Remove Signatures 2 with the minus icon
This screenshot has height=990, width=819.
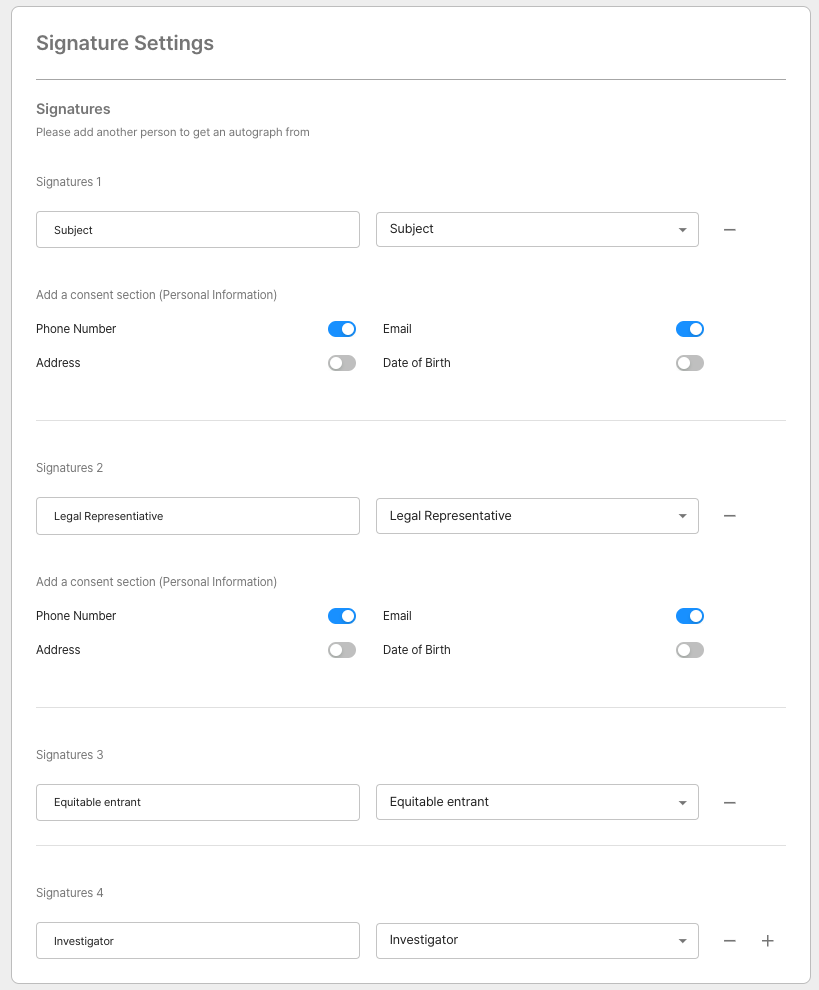point(730,516)
